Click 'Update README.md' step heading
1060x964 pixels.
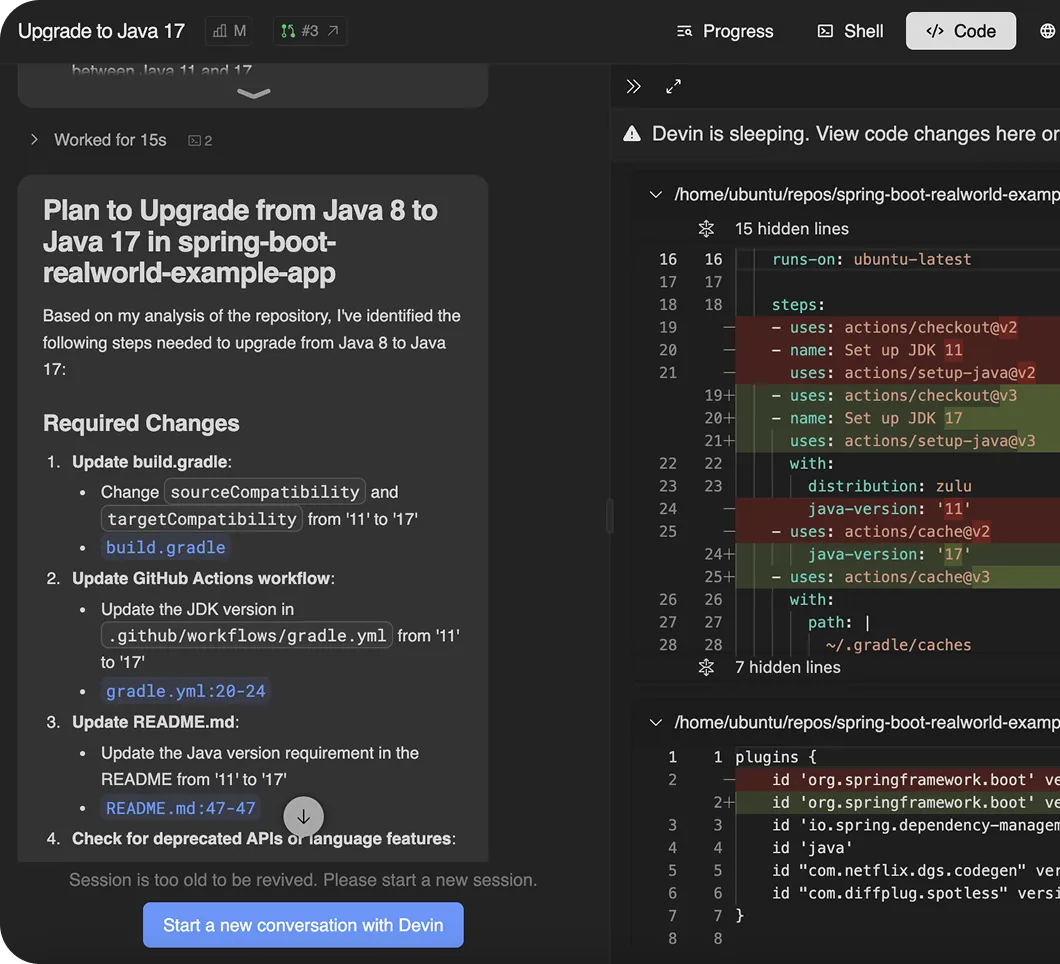click(x=155, y=722)
